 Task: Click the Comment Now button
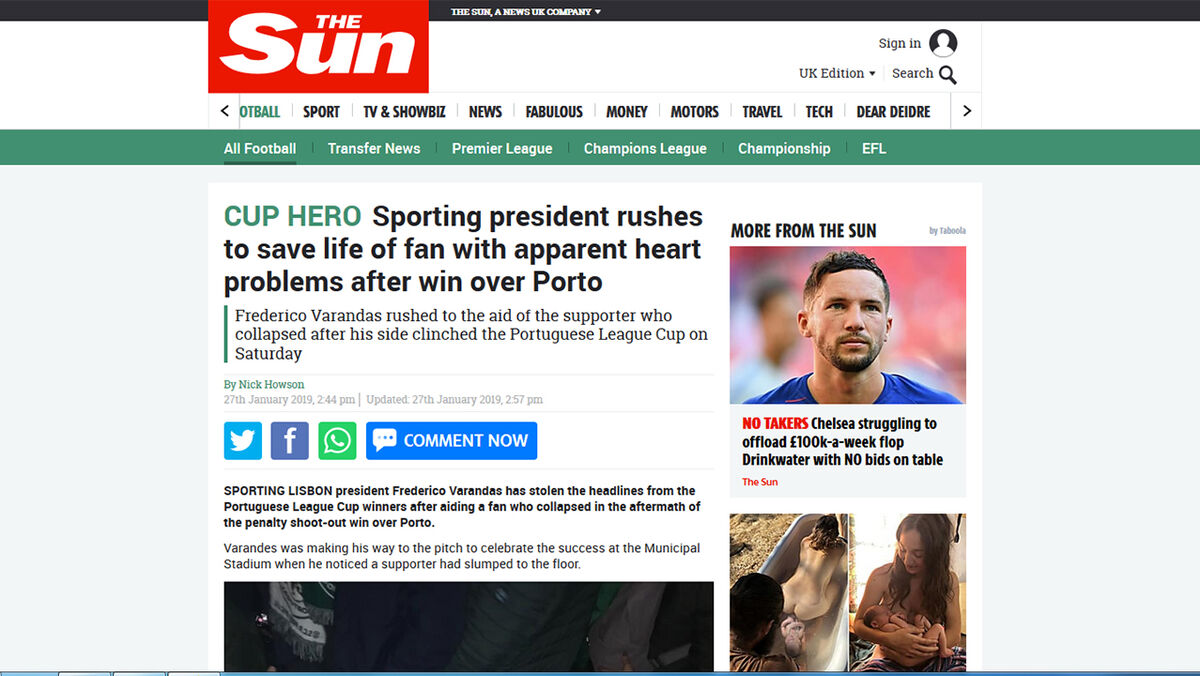451,440
